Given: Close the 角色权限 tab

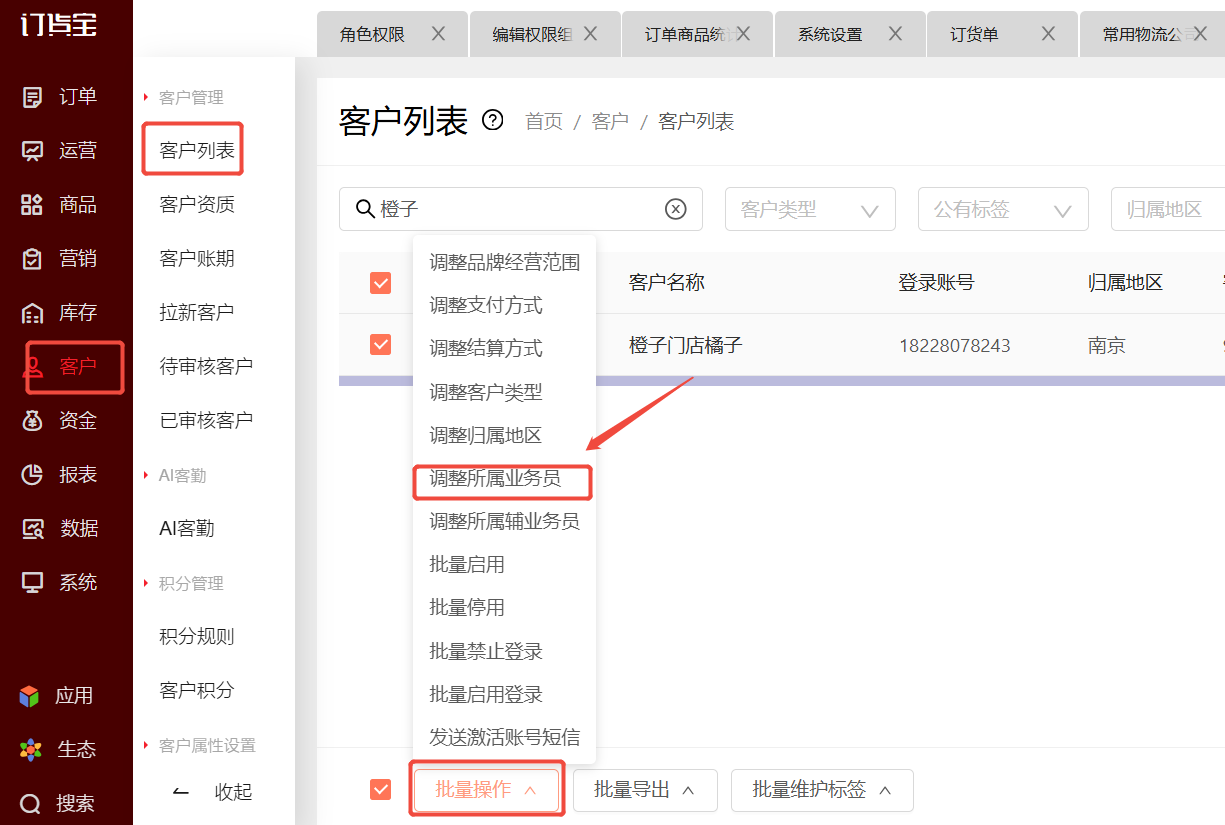Looking at the screenshot, I should tap(438, 34).
